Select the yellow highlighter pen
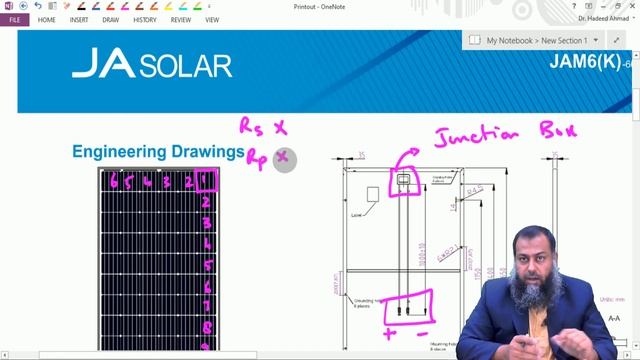This screenshot has height=360, width=640. (169, 6)
